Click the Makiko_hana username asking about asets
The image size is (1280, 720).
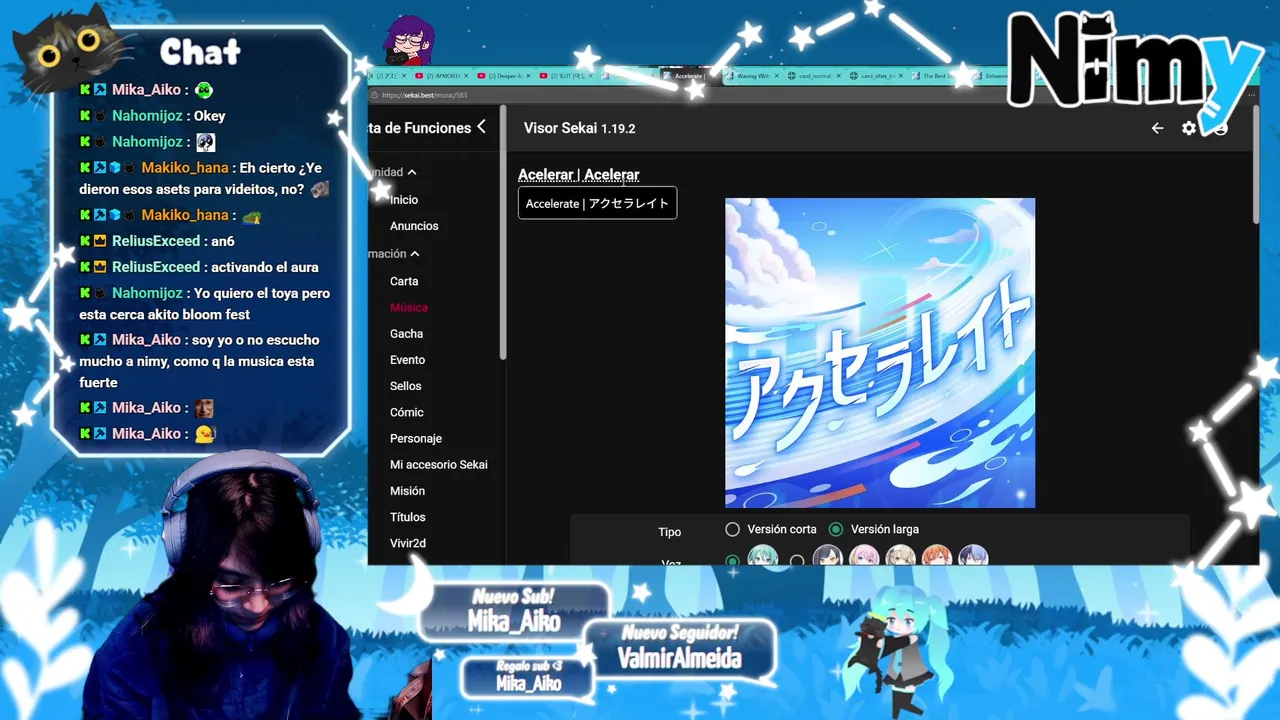tap(185, 168)
